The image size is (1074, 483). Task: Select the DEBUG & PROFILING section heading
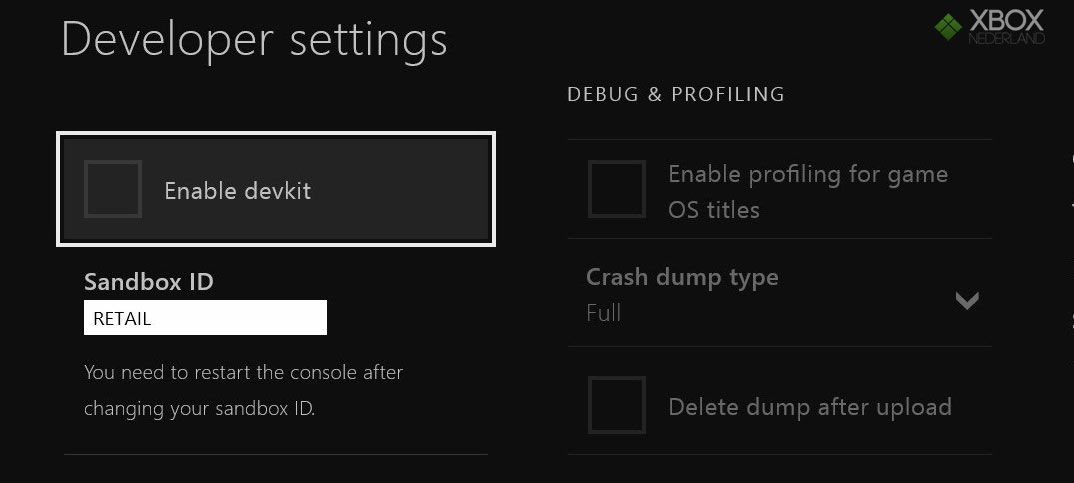(676, 94)
